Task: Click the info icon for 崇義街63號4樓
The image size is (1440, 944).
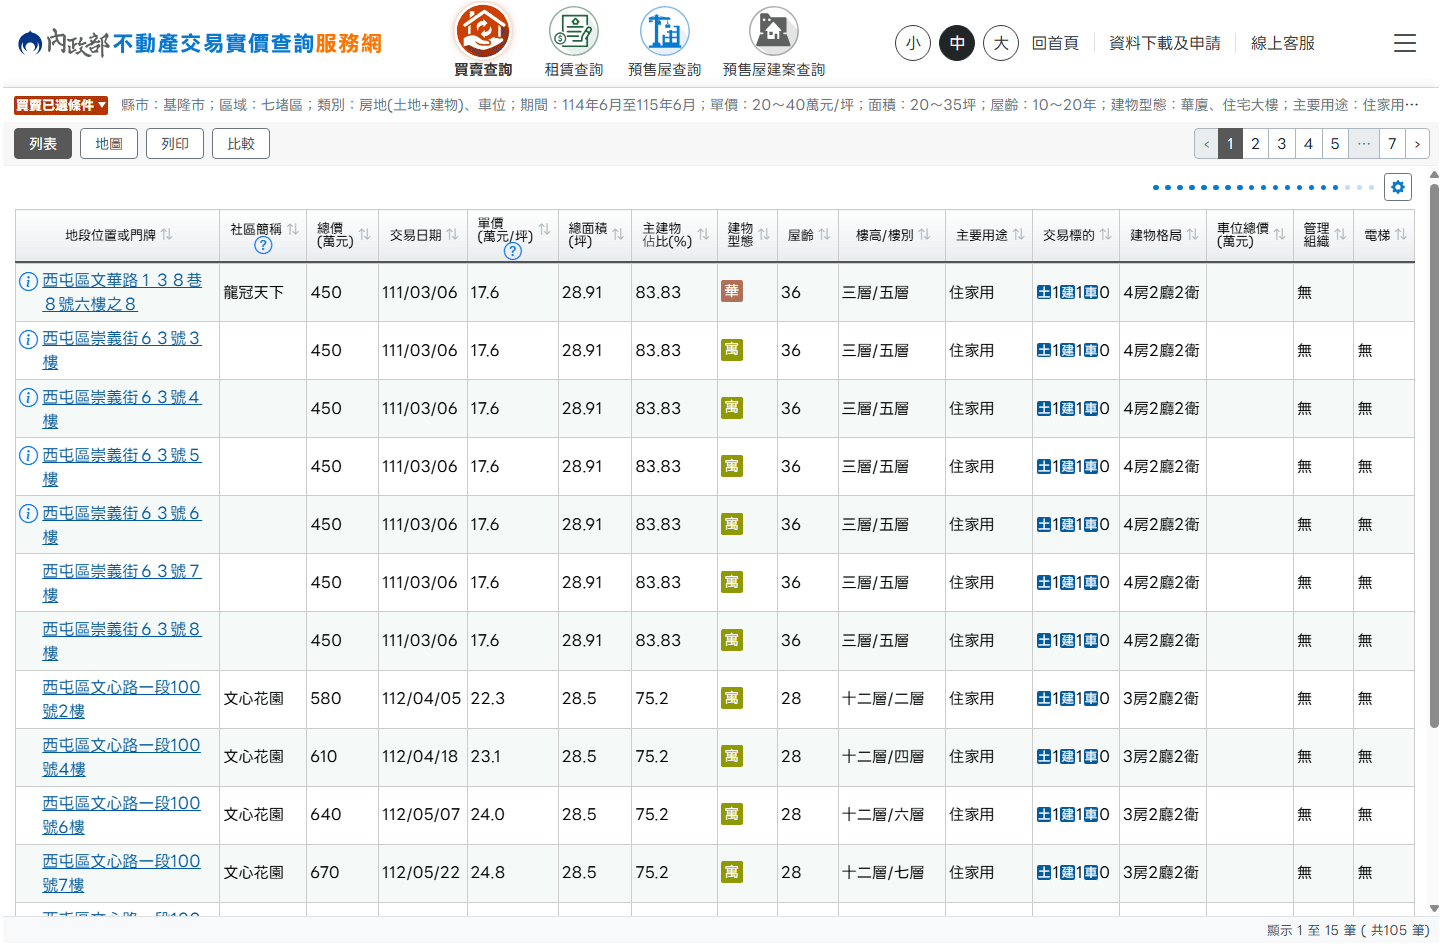Action: click(29, 397)
